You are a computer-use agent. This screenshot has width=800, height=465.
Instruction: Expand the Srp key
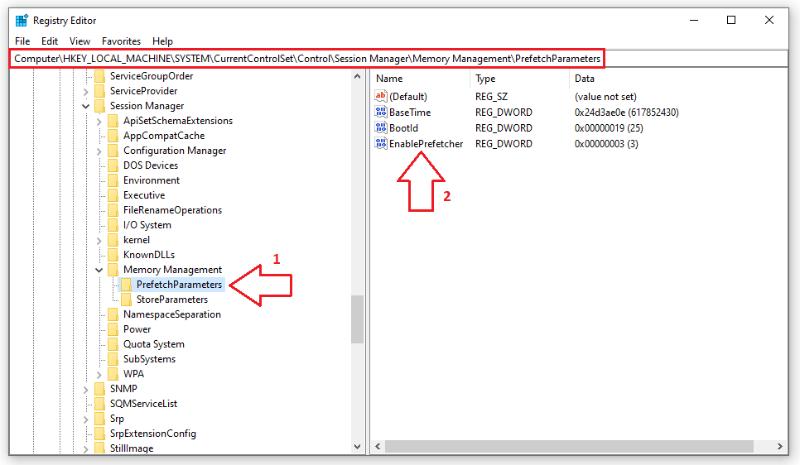click(86, 419)
